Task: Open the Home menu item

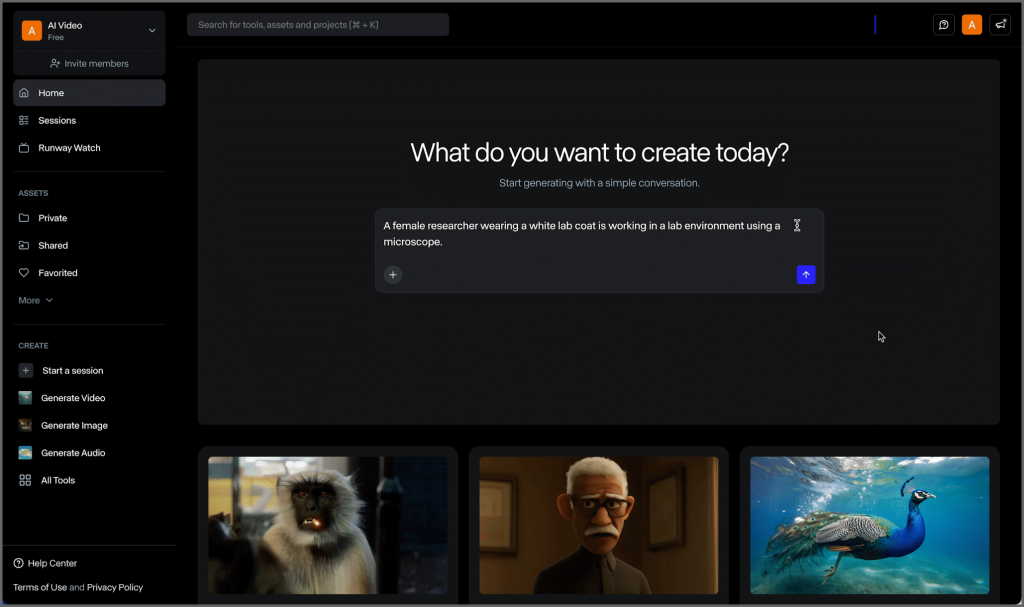Action: click(89, 93)
